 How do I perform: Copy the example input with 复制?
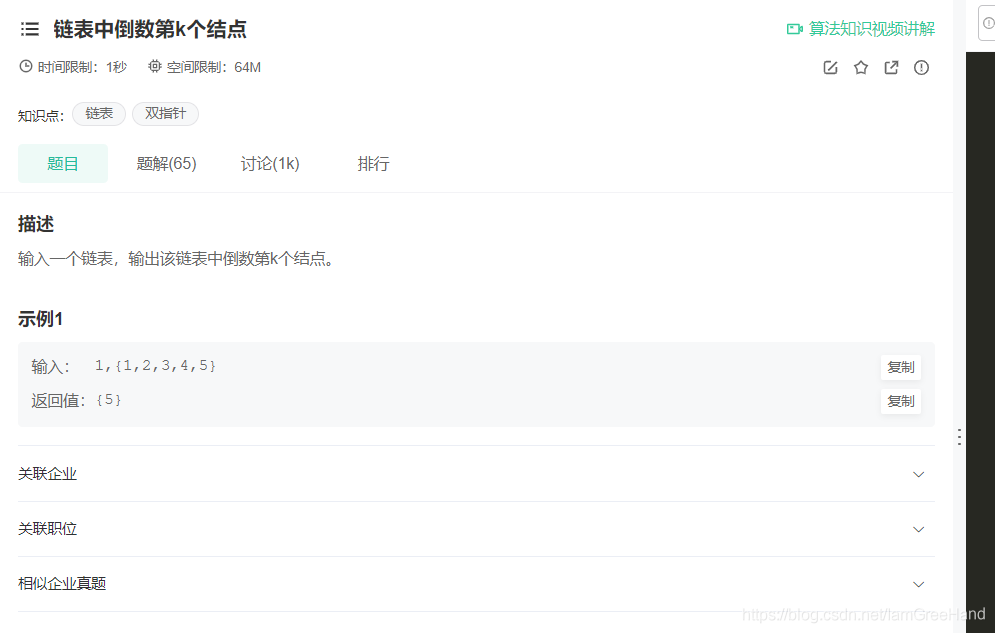coord(900,367)
